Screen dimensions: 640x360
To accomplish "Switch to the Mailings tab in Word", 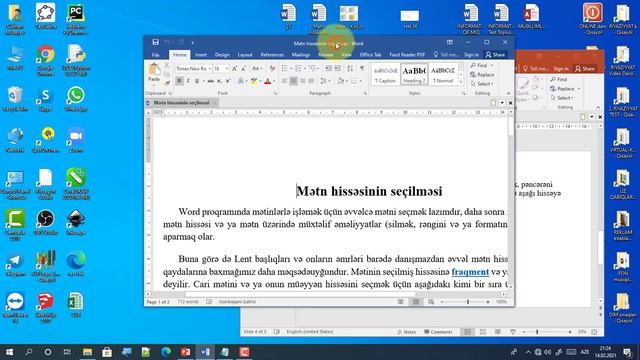I will (301, 55).
